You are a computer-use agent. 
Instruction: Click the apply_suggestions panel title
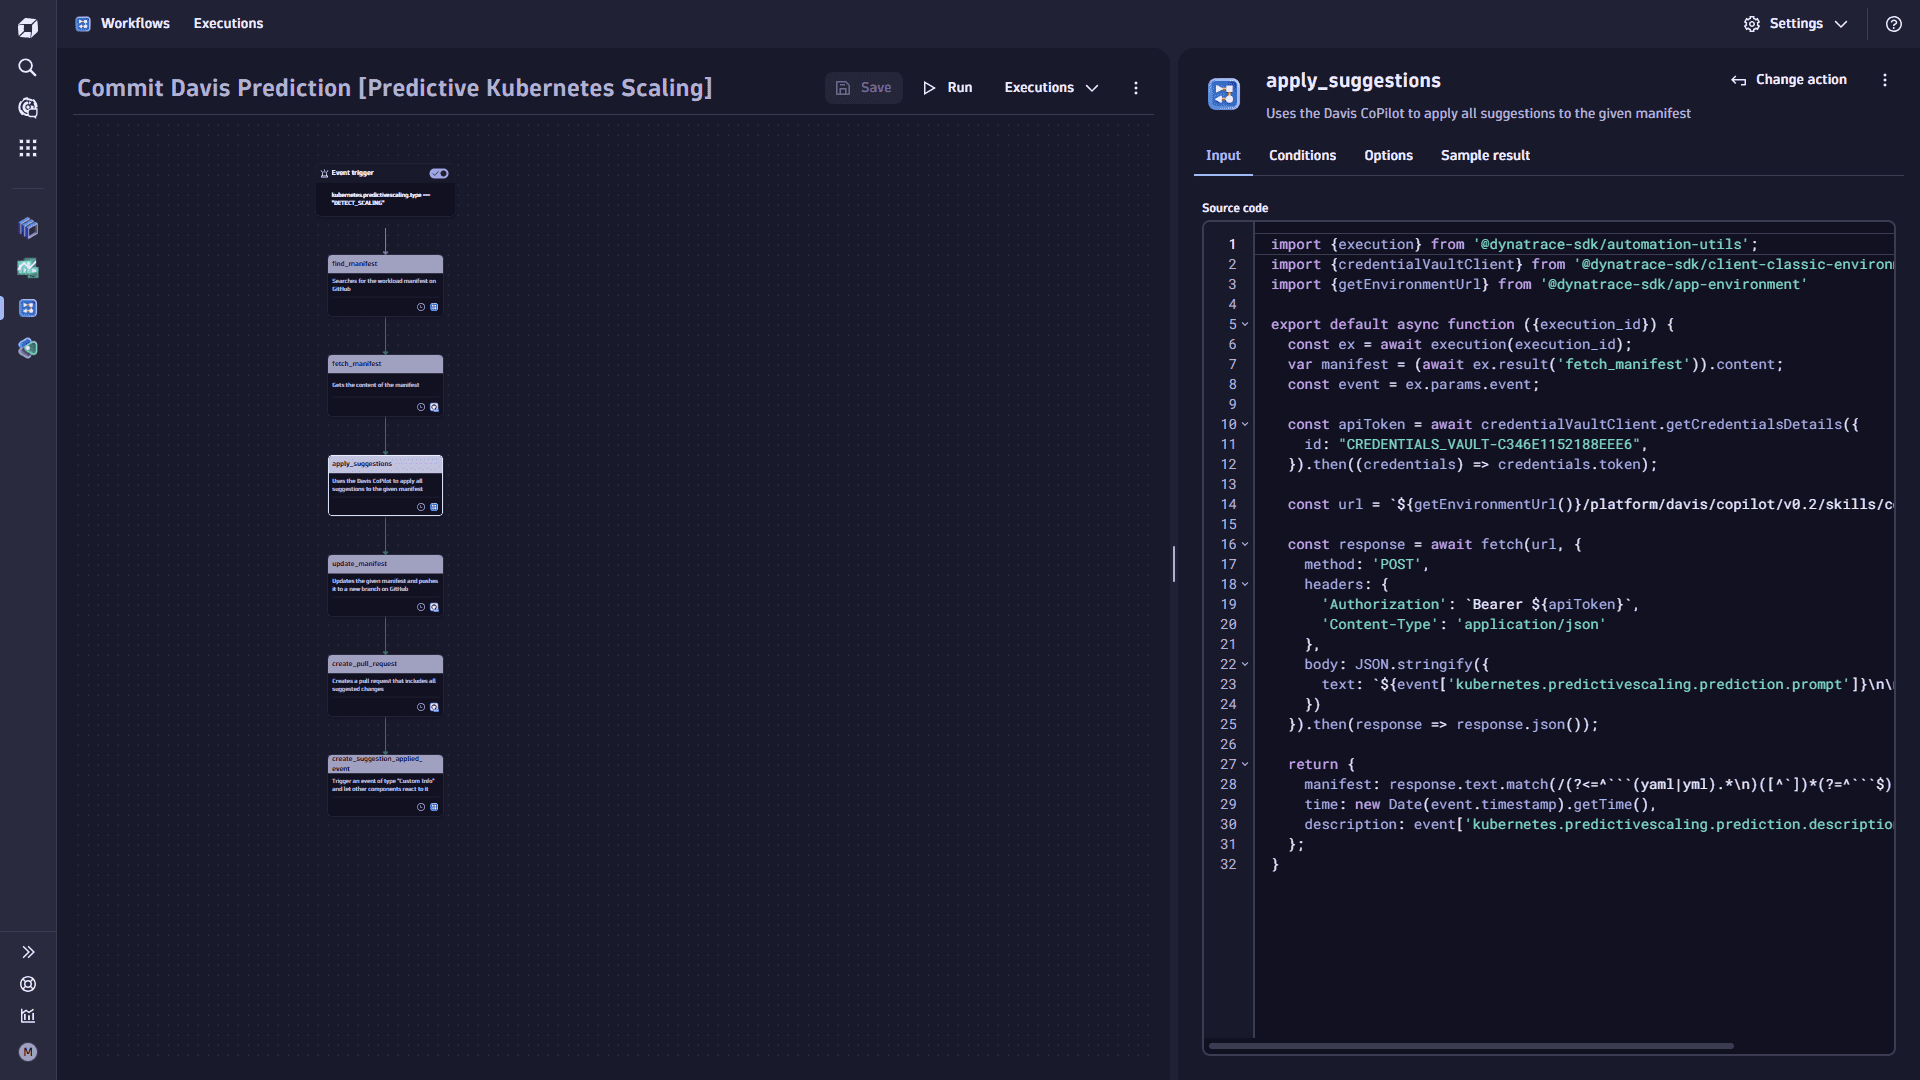pyautogui.click(x=1353, y=81)
